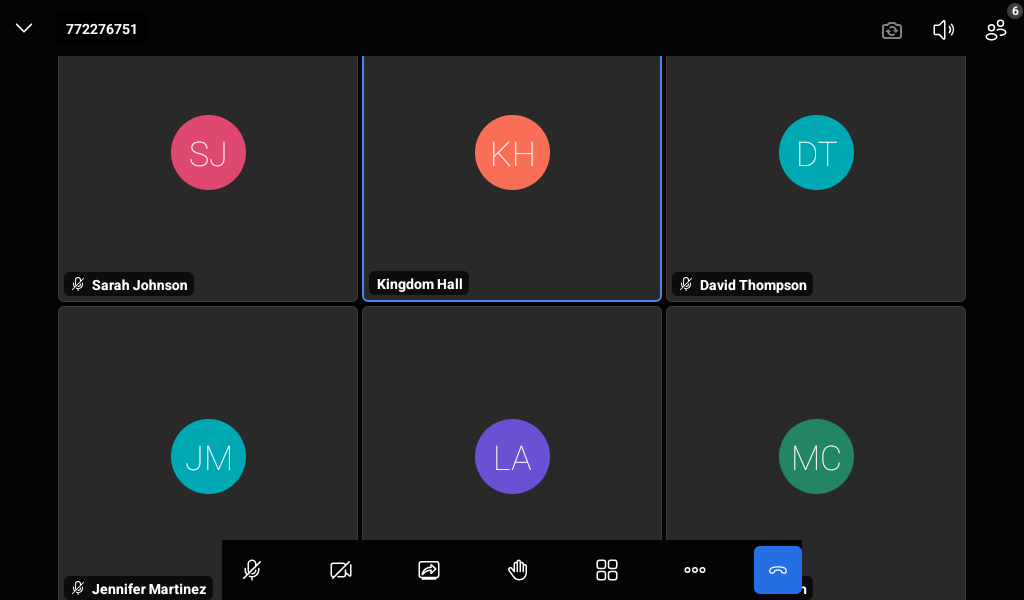Expand more controls with the ellipsis button

tap(694, 570)
